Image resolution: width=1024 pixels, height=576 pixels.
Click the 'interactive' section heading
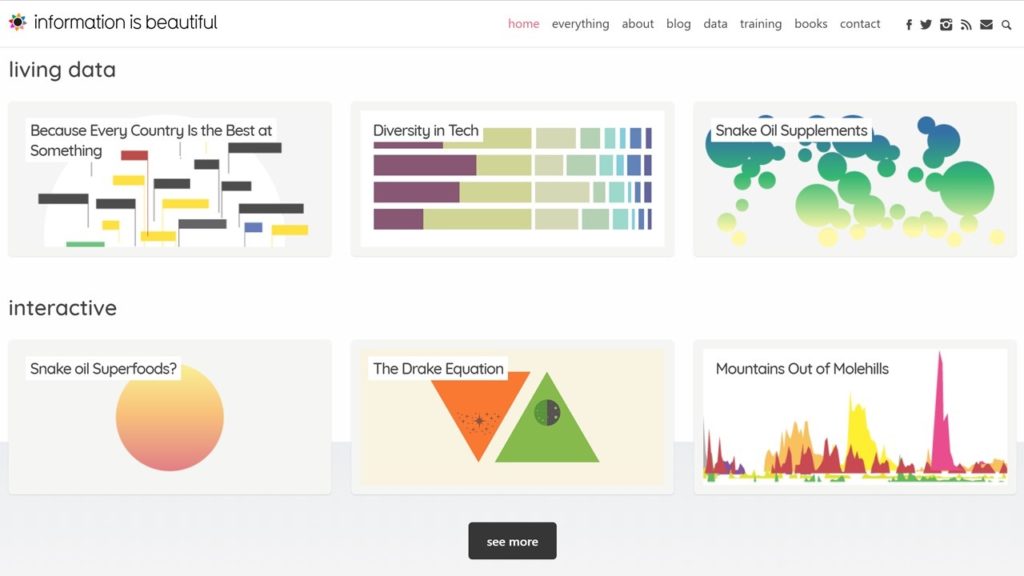pos(63,308)
